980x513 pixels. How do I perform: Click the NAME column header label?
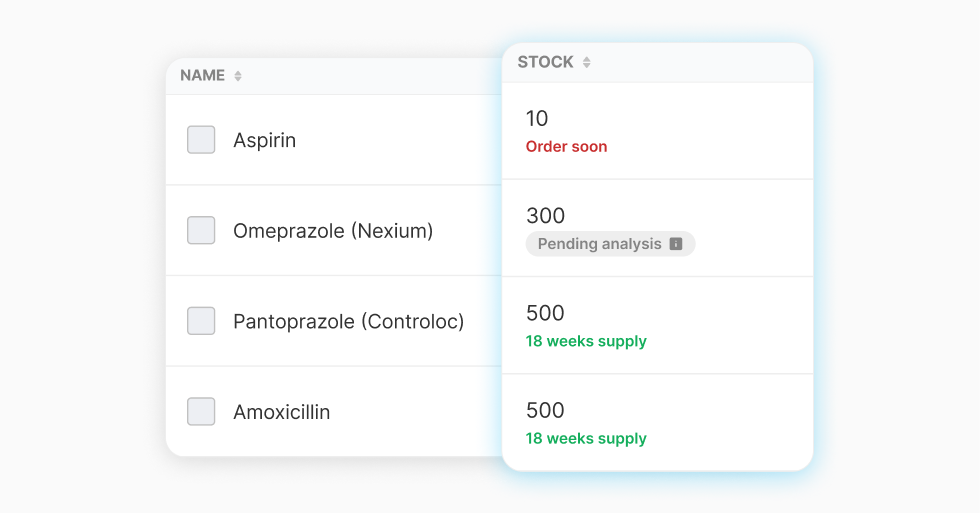202,76
